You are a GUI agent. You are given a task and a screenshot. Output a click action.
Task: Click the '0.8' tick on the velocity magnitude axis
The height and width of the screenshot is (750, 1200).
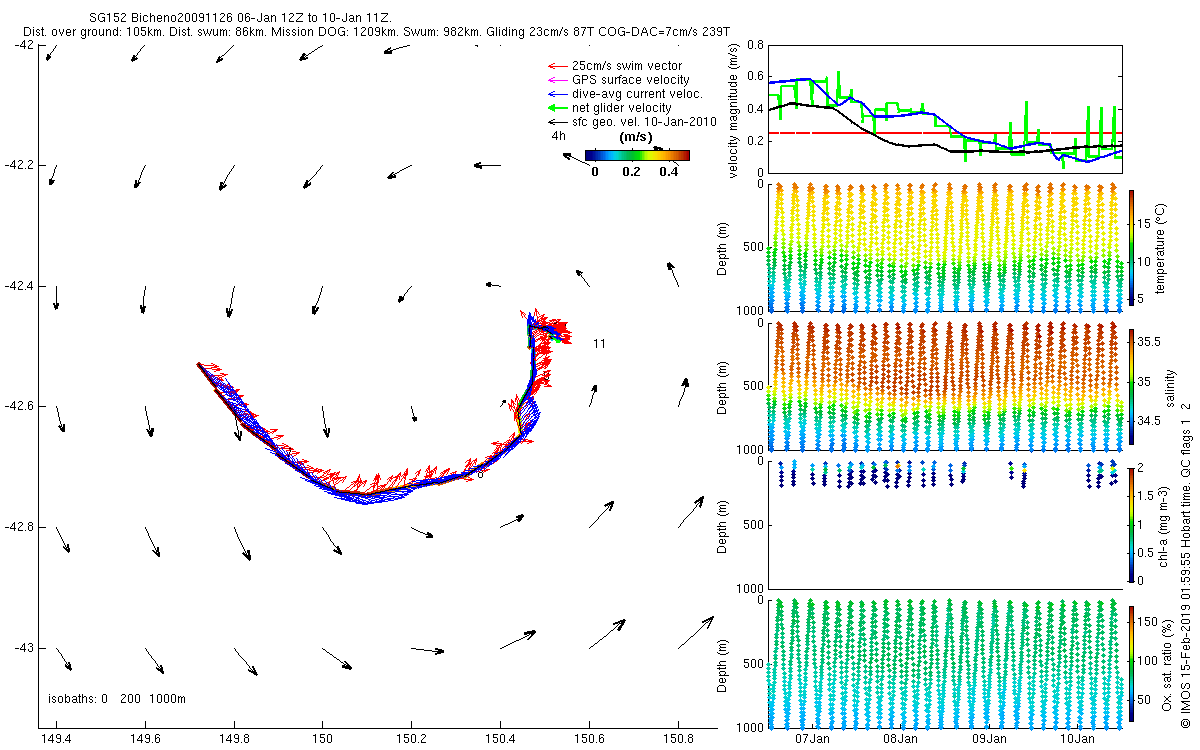click(755, 46)
